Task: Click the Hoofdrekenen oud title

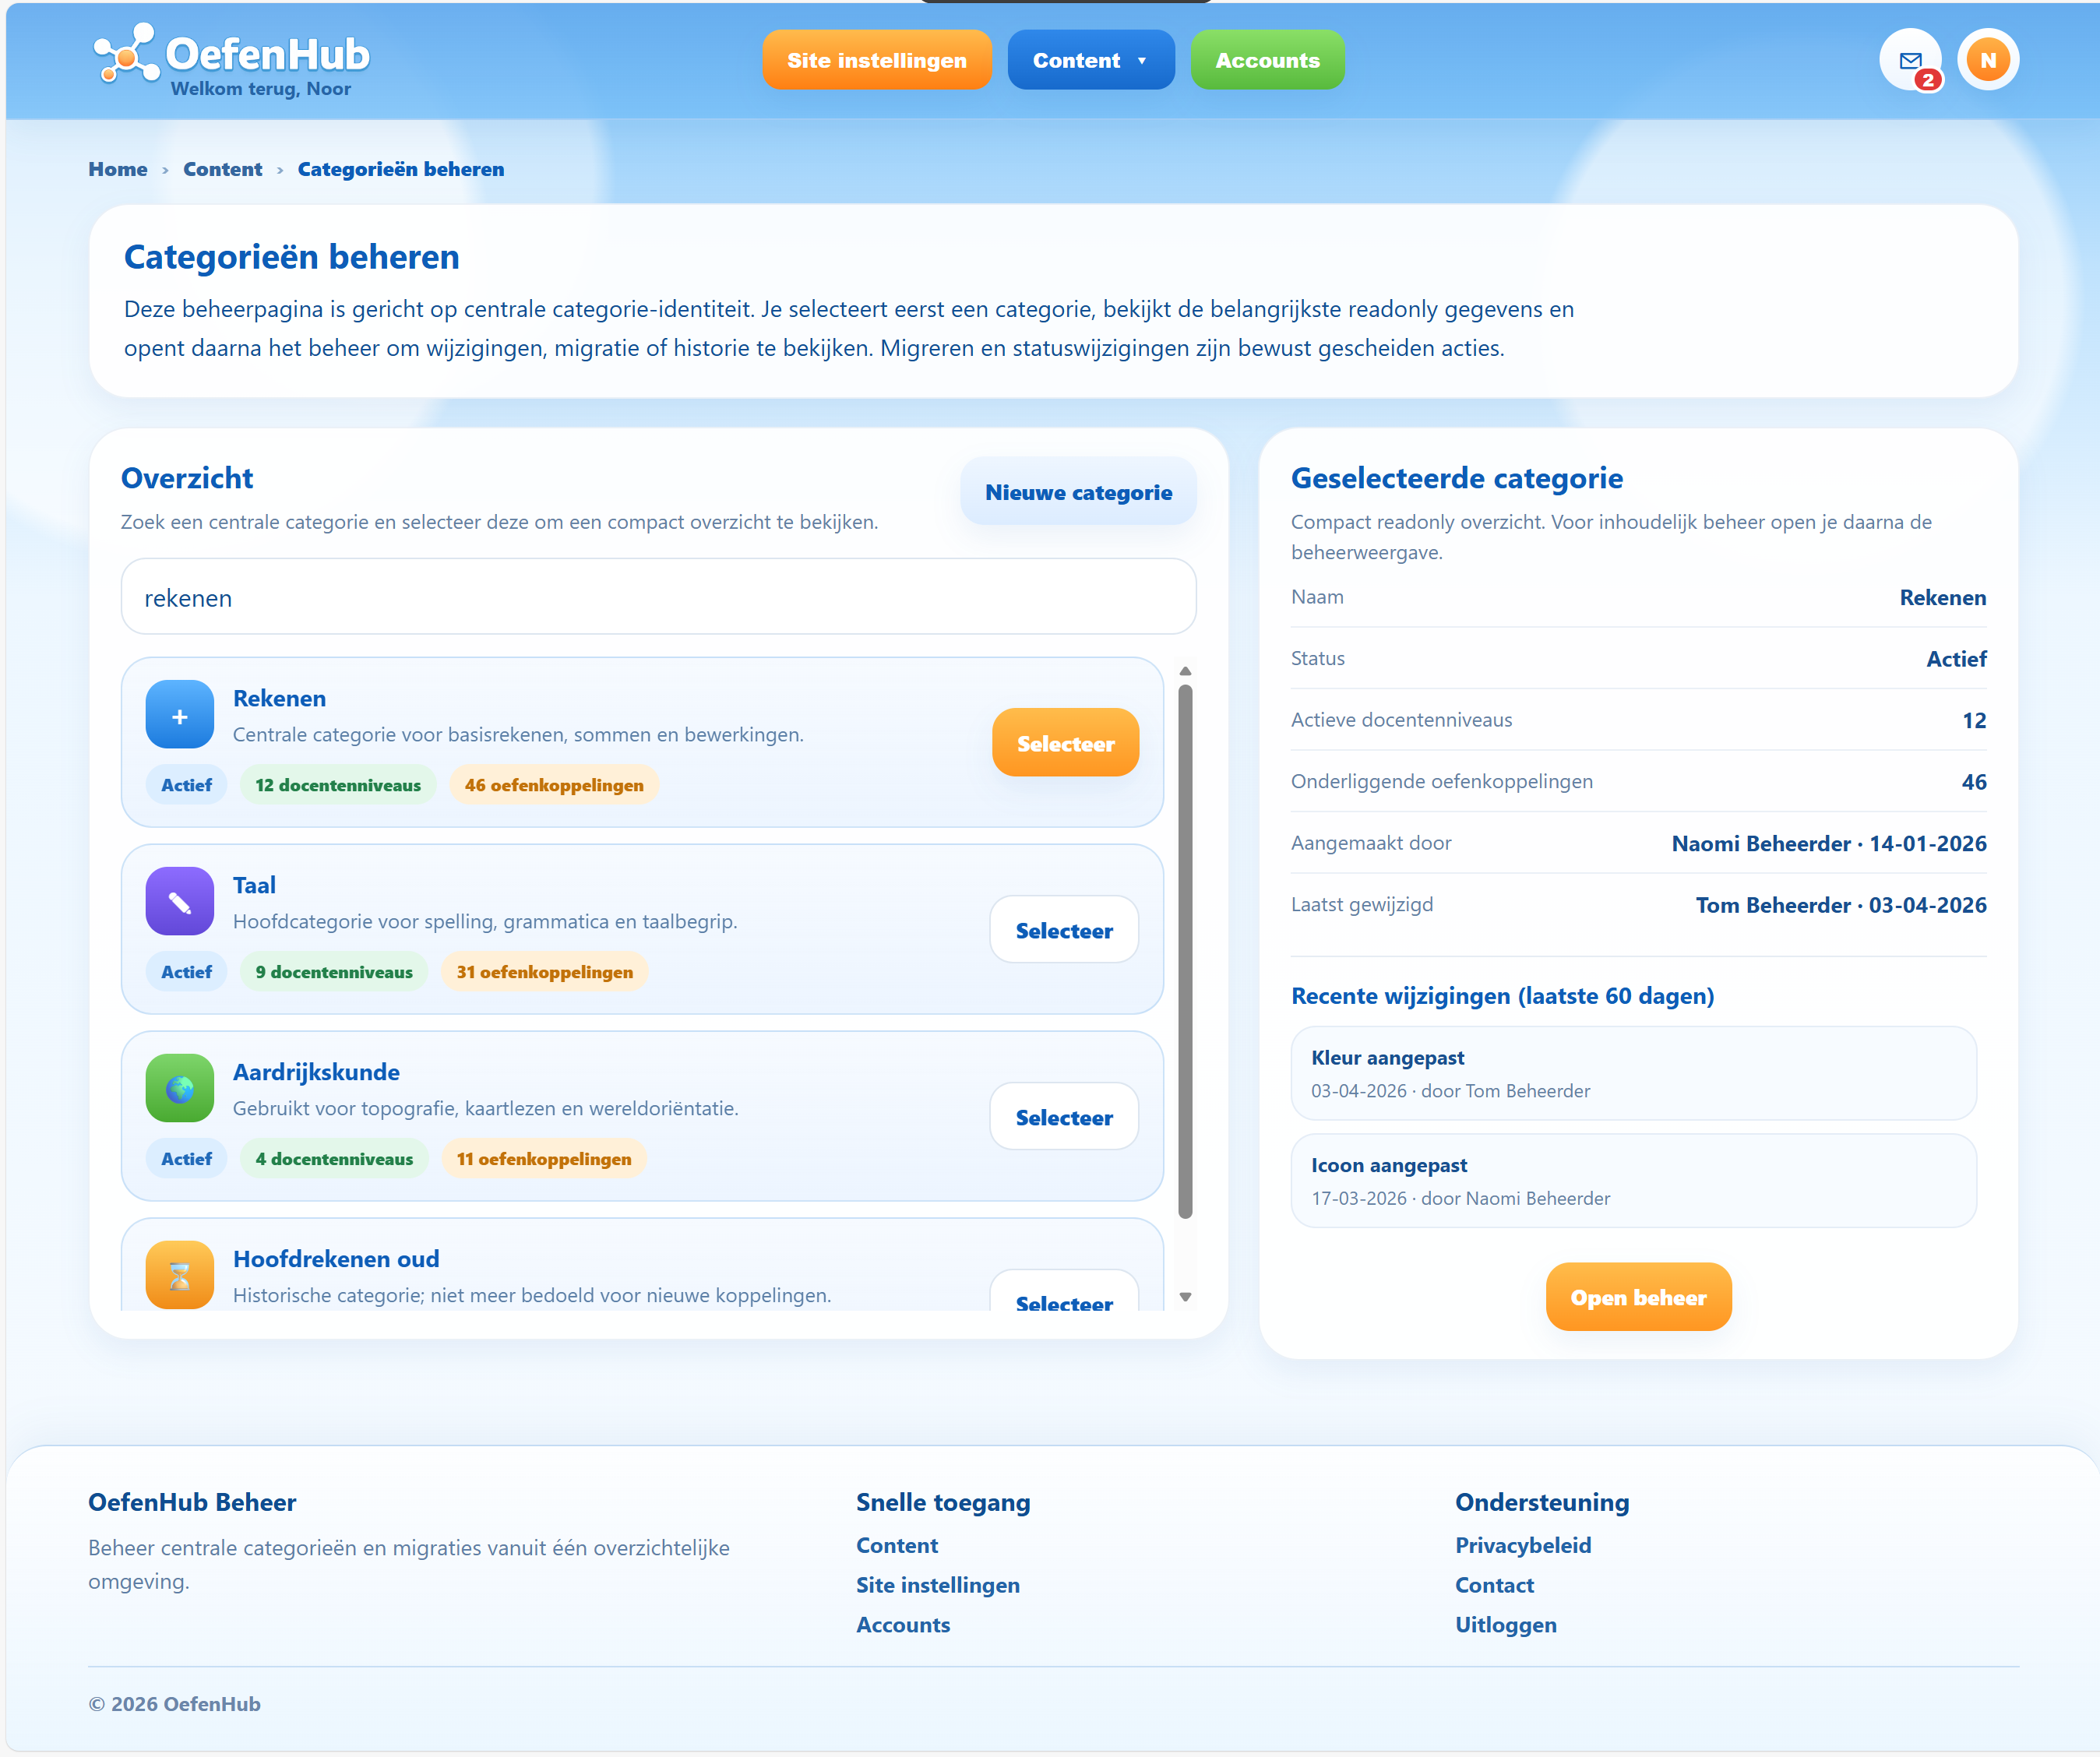Action: (x=336, y=1260)
